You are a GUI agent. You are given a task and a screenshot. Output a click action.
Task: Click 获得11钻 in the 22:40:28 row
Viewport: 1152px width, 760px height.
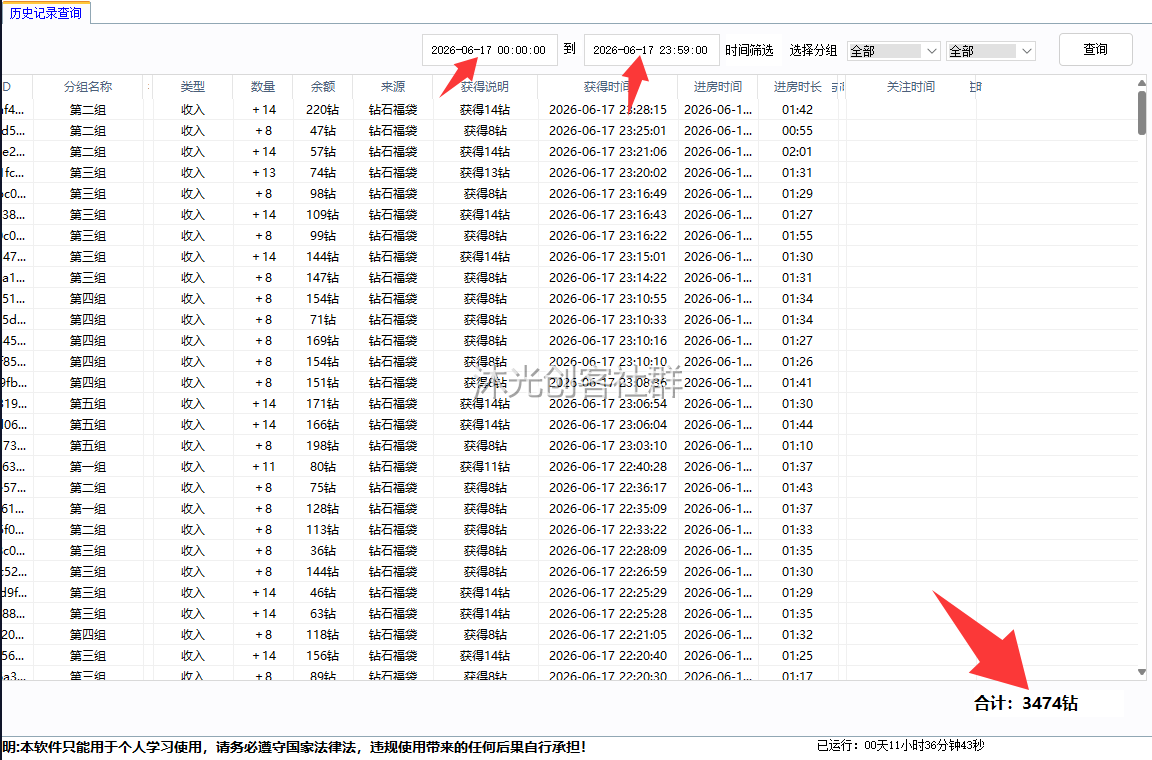coord(485,467)
